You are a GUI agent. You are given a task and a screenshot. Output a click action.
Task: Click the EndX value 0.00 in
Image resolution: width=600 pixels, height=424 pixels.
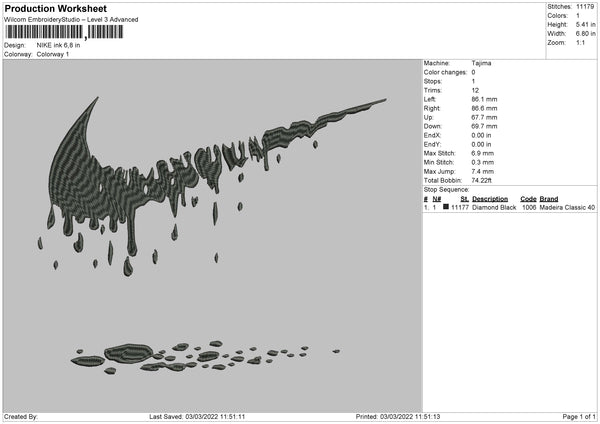[x=481, y=135]
